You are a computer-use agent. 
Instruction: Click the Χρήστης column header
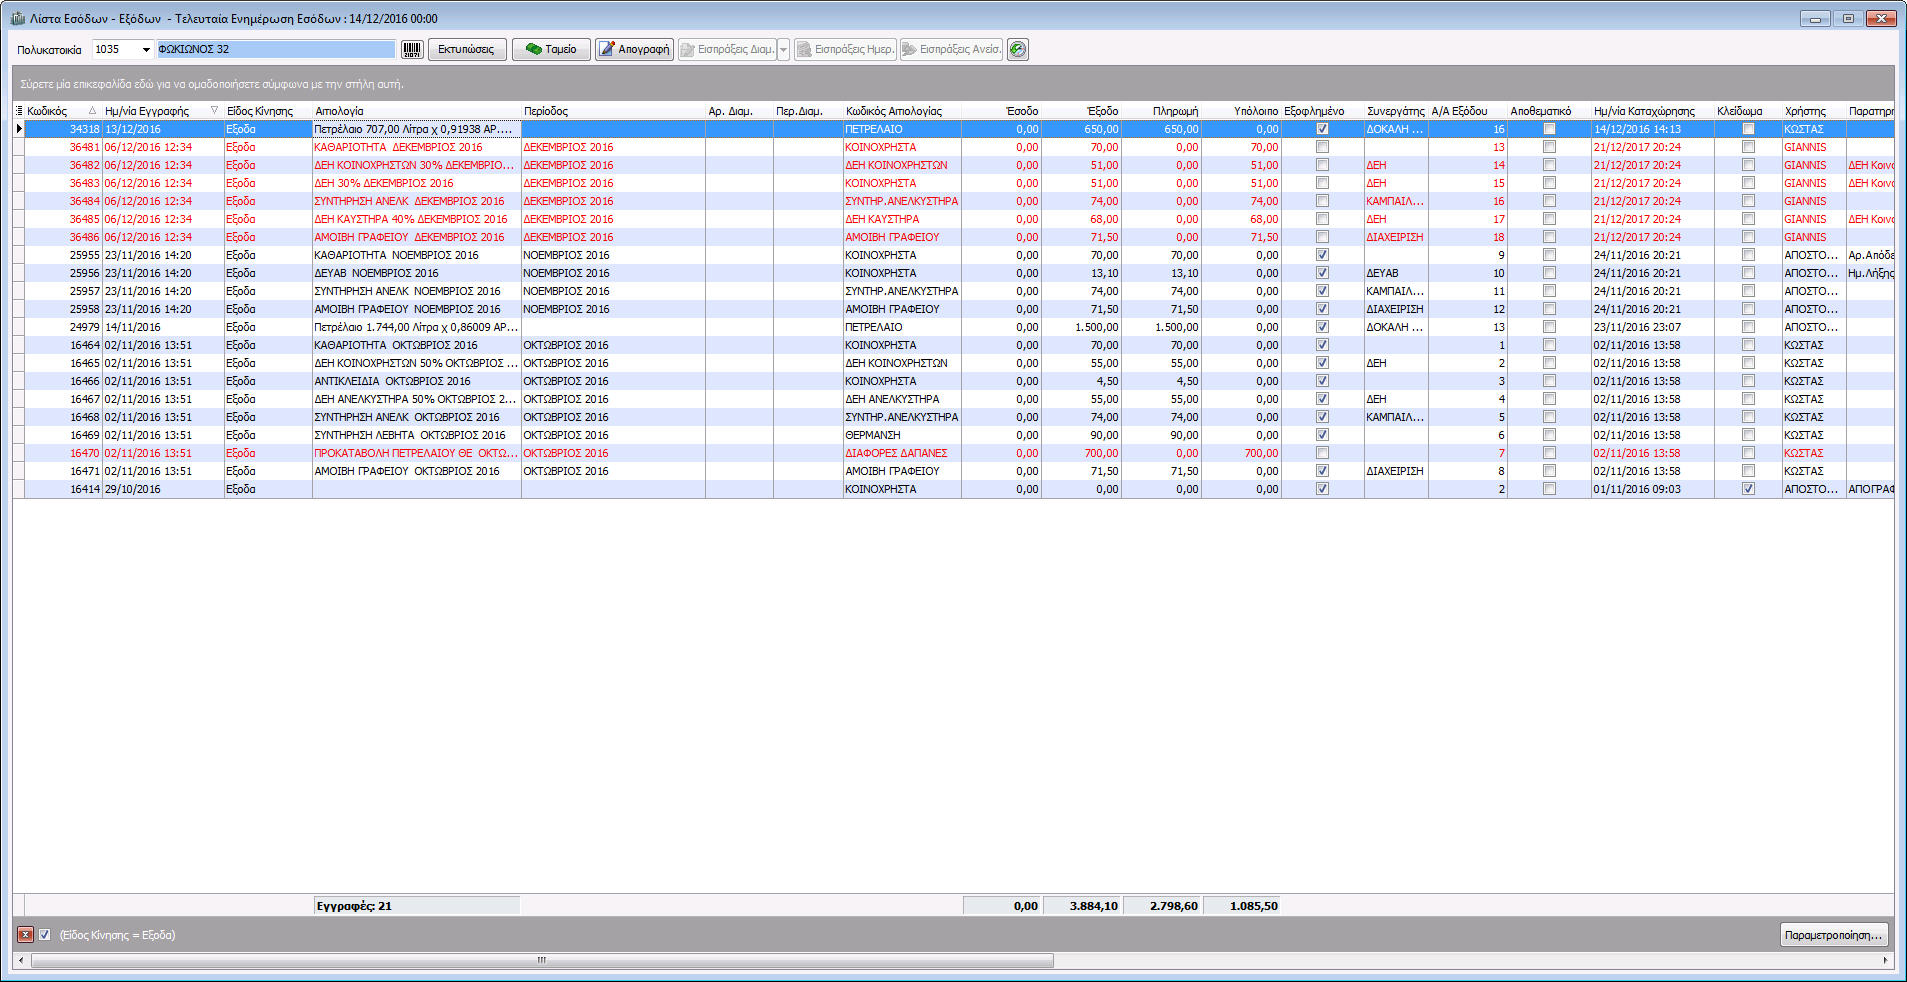1814,111
